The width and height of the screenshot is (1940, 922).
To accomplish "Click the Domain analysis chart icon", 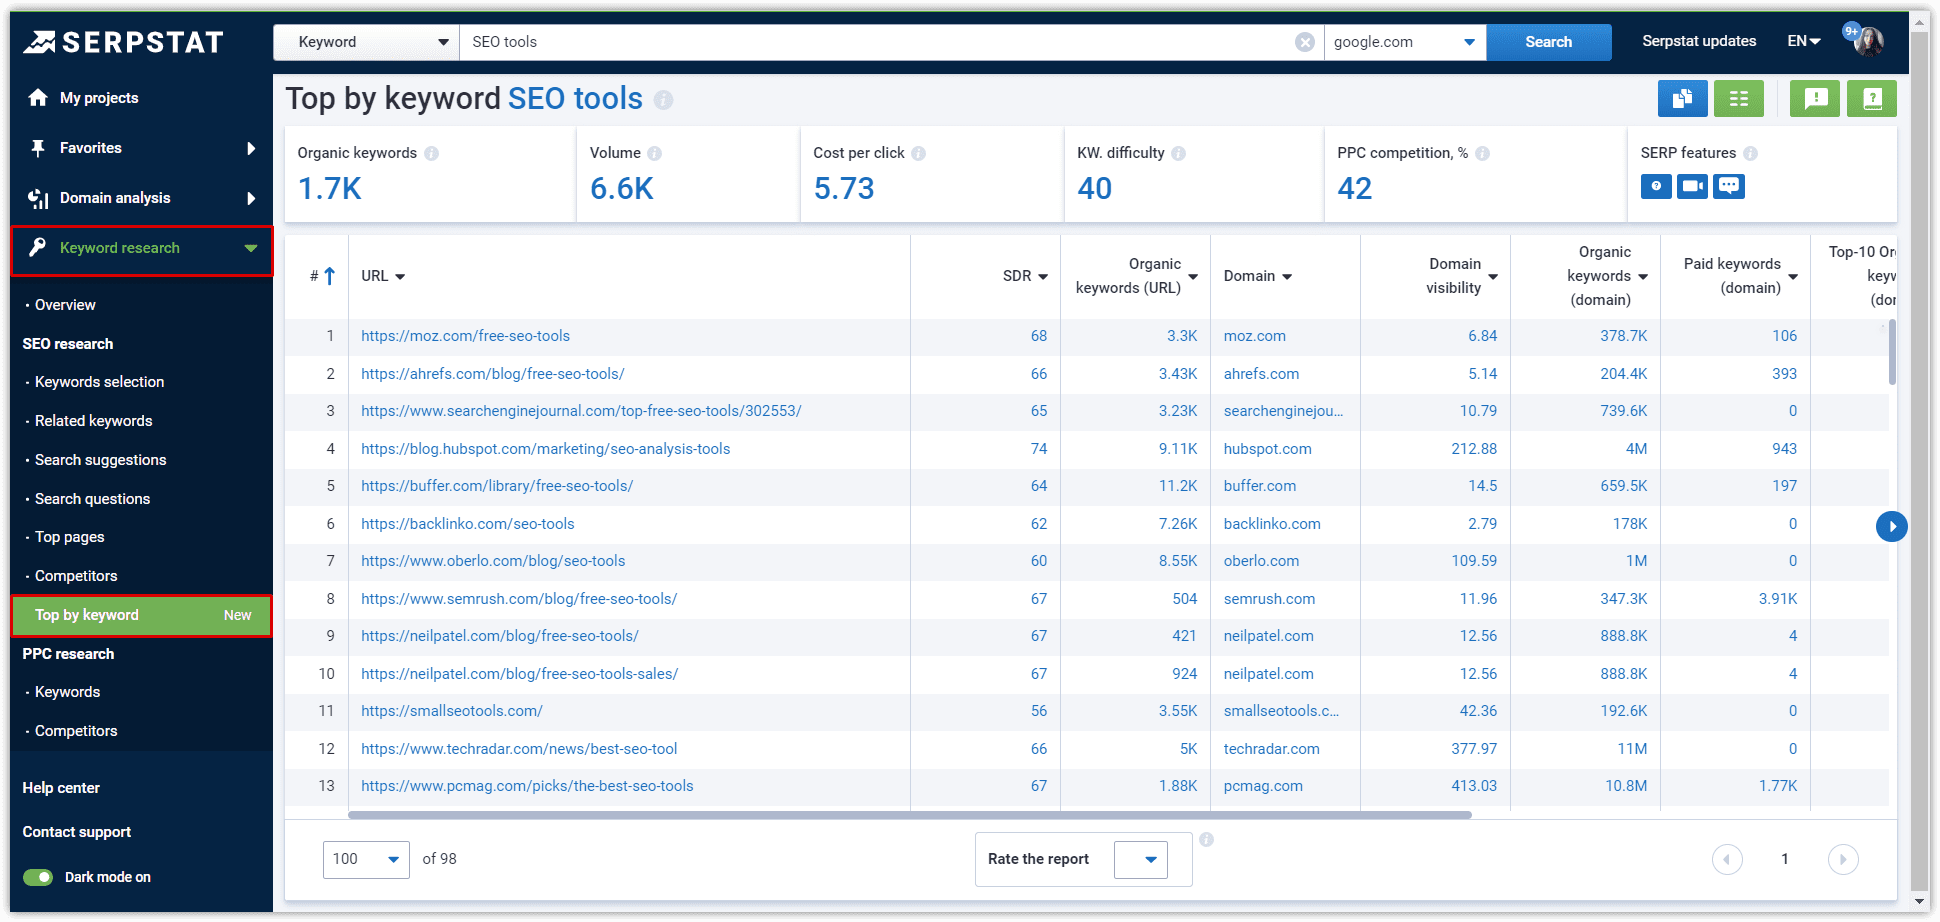I will point(38,198).
